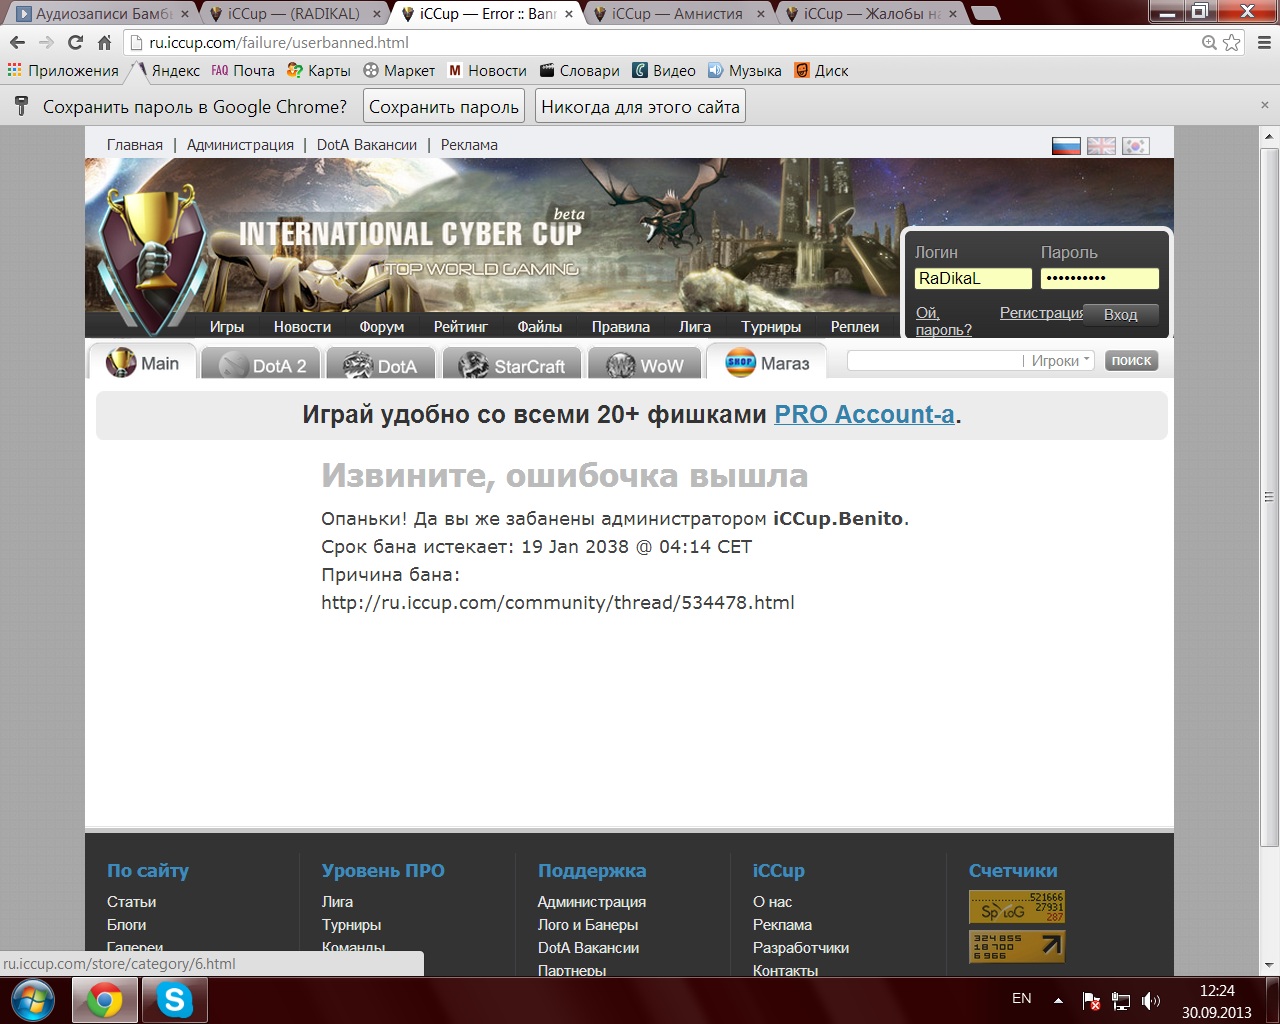This screenshot has height=1024, width=1280.
Task: Open the Реплеи nav menu
Action: tap(855, 327)
